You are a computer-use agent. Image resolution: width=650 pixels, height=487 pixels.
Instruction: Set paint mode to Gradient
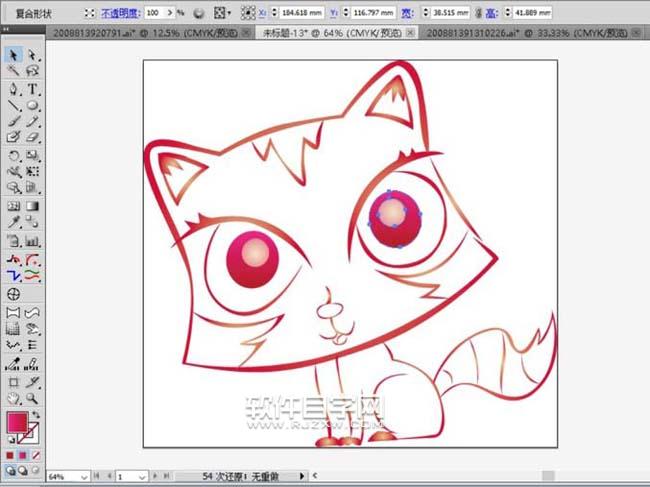pyautogui.click(x=23, y=456)
